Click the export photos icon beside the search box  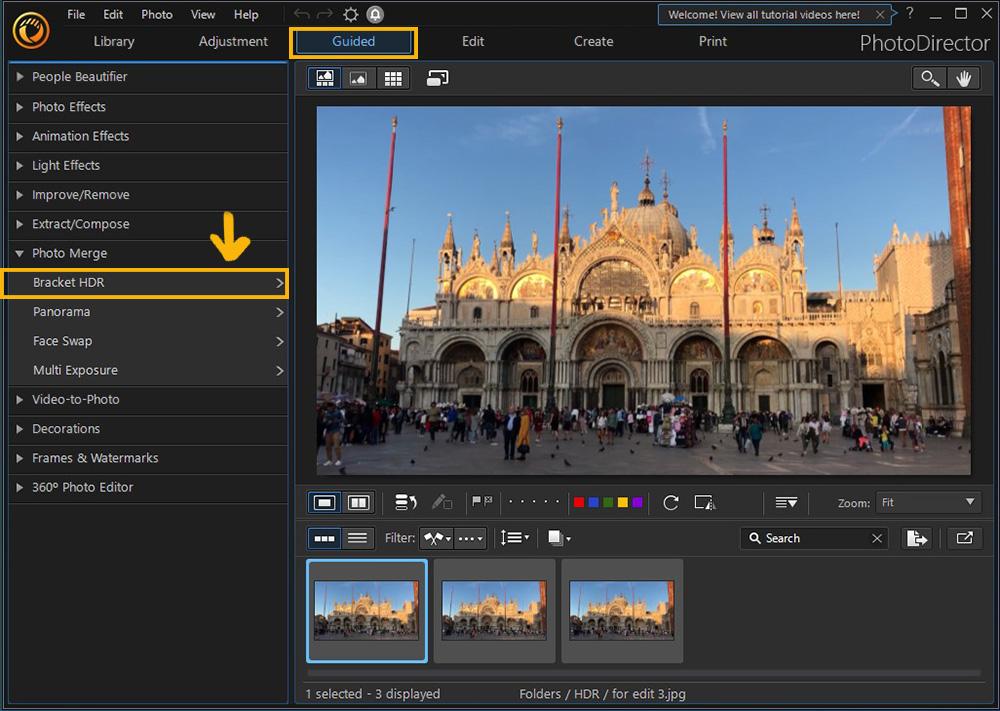[917, 538]
